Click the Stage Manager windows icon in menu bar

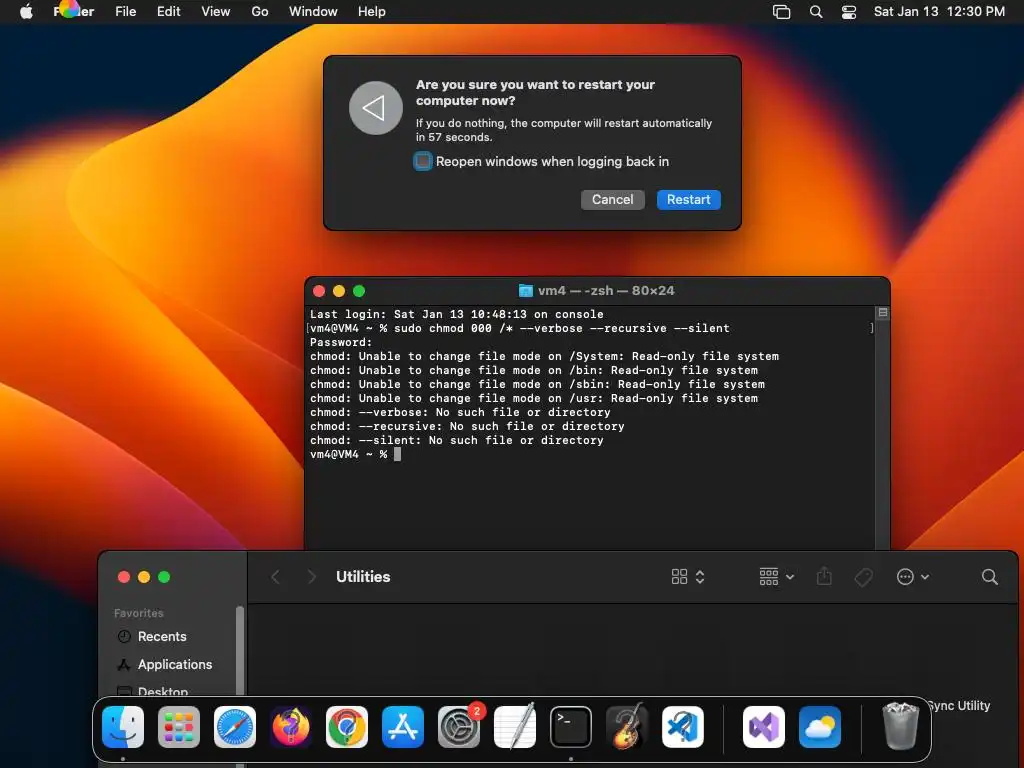[x=782, y=12]
